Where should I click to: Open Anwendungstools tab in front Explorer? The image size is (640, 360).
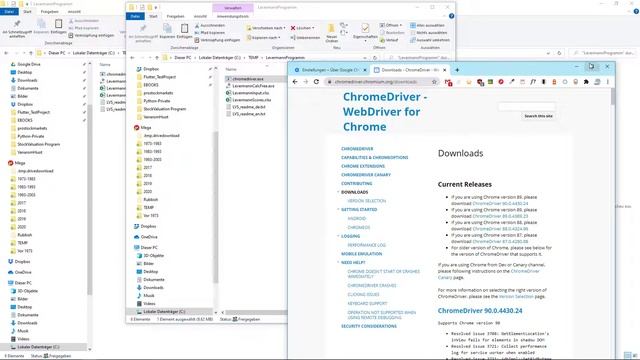point(233,16)
